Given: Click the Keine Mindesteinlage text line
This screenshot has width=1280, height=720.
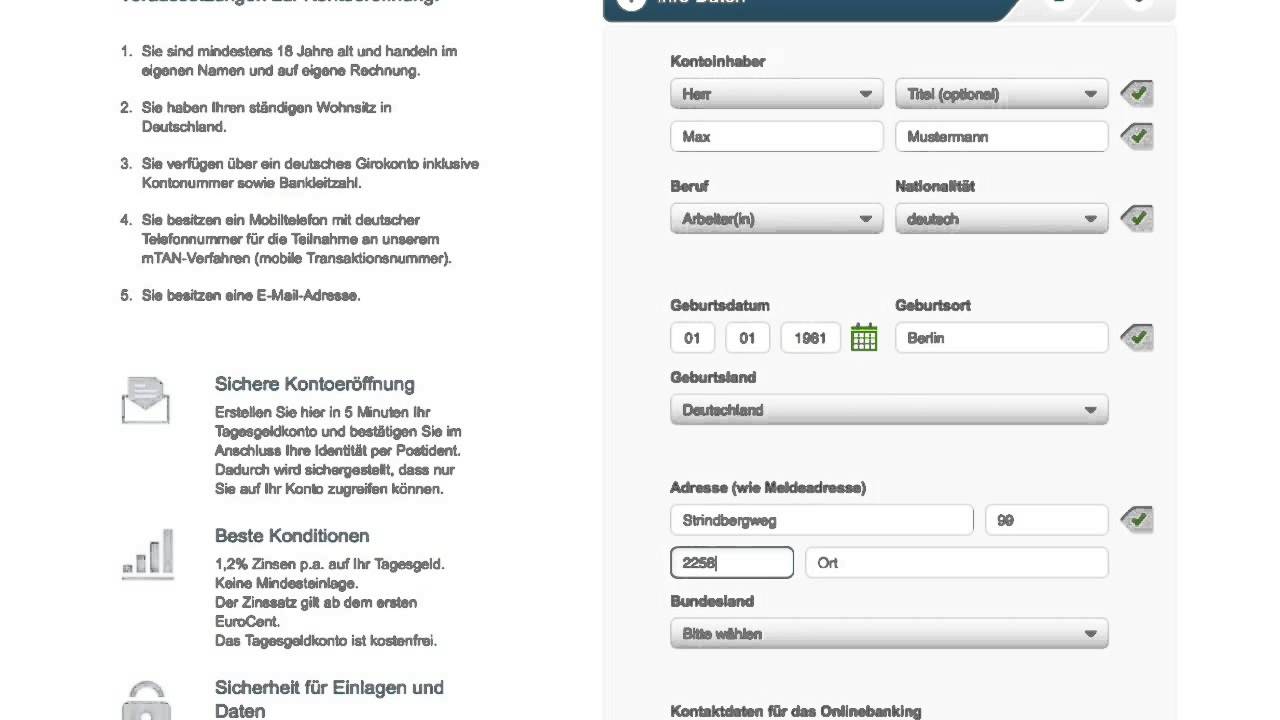Looking at the screenshot, I should coord(286,583).
